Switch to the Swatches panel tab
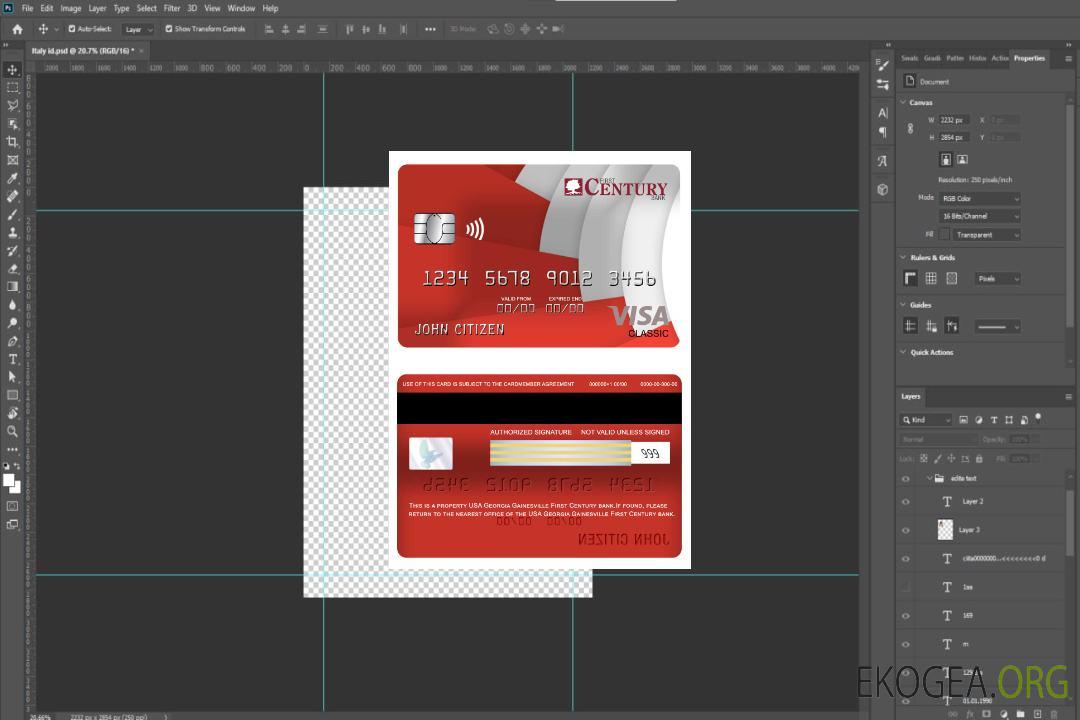Screen dimensions: 1080x720 (x=909, y=58)
